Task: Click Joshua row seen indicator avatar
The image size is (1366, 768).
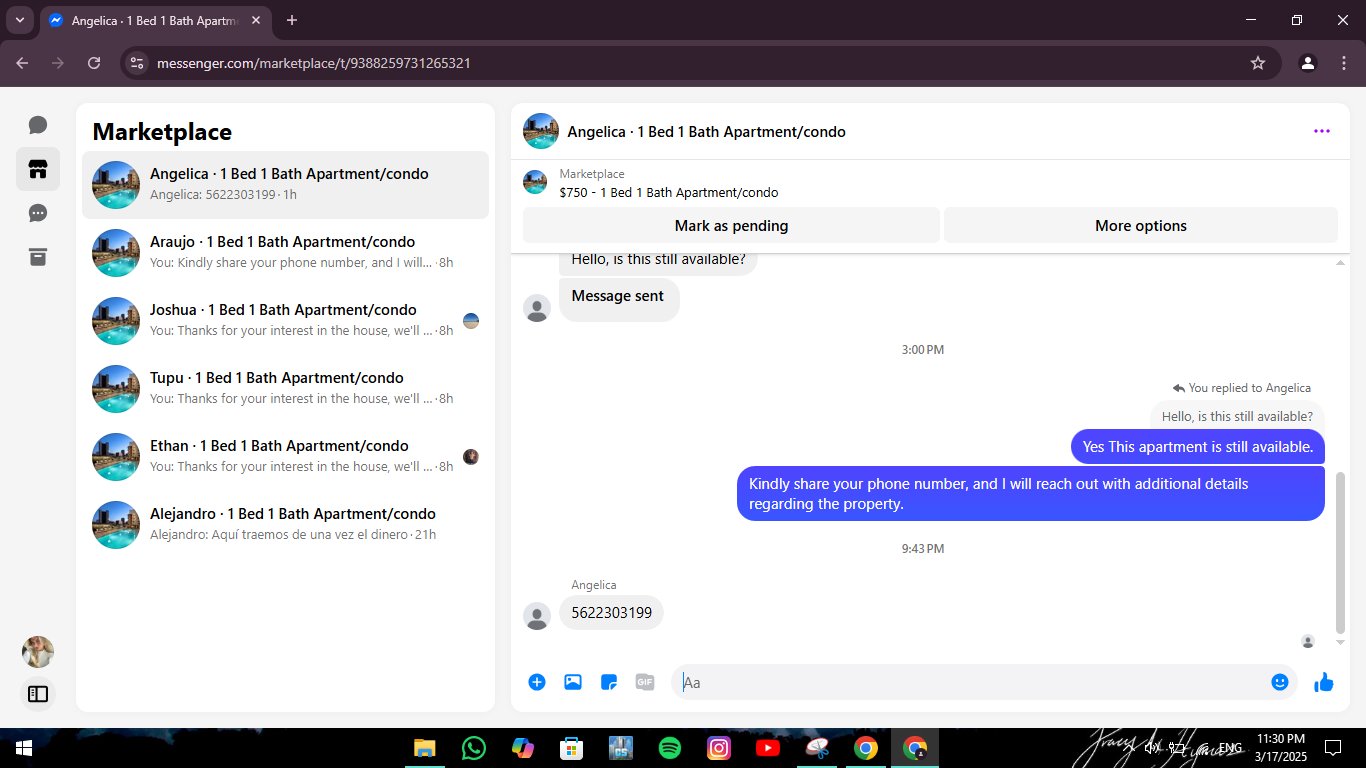Action: tap(471, 321)
